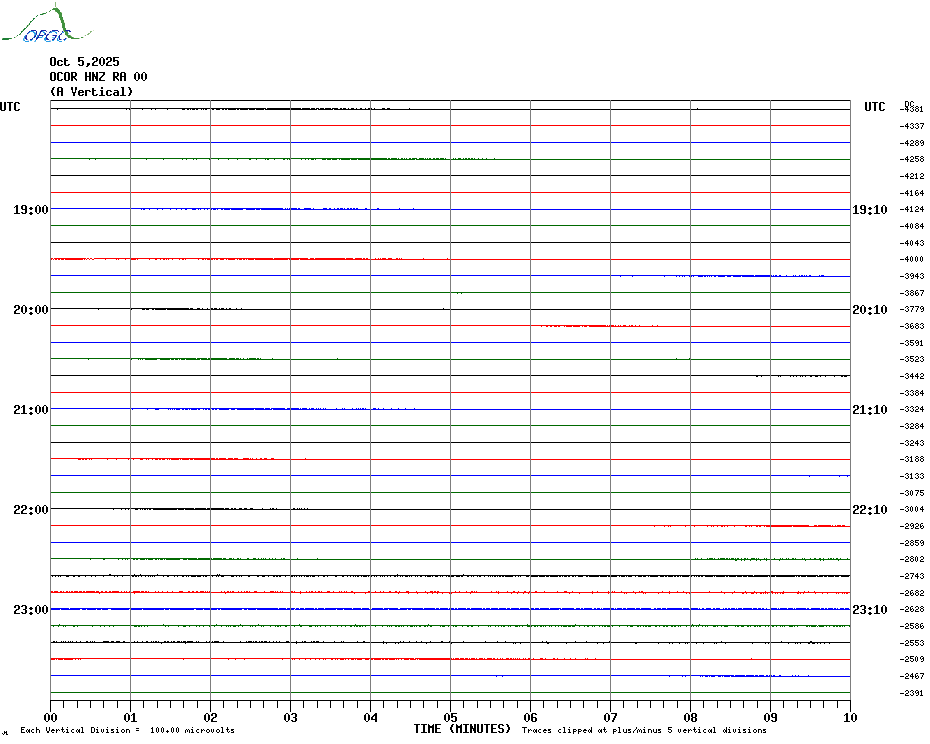Select the 20:10 time label on right
Viewport: 930px width, 744px height.
point(869,310)
